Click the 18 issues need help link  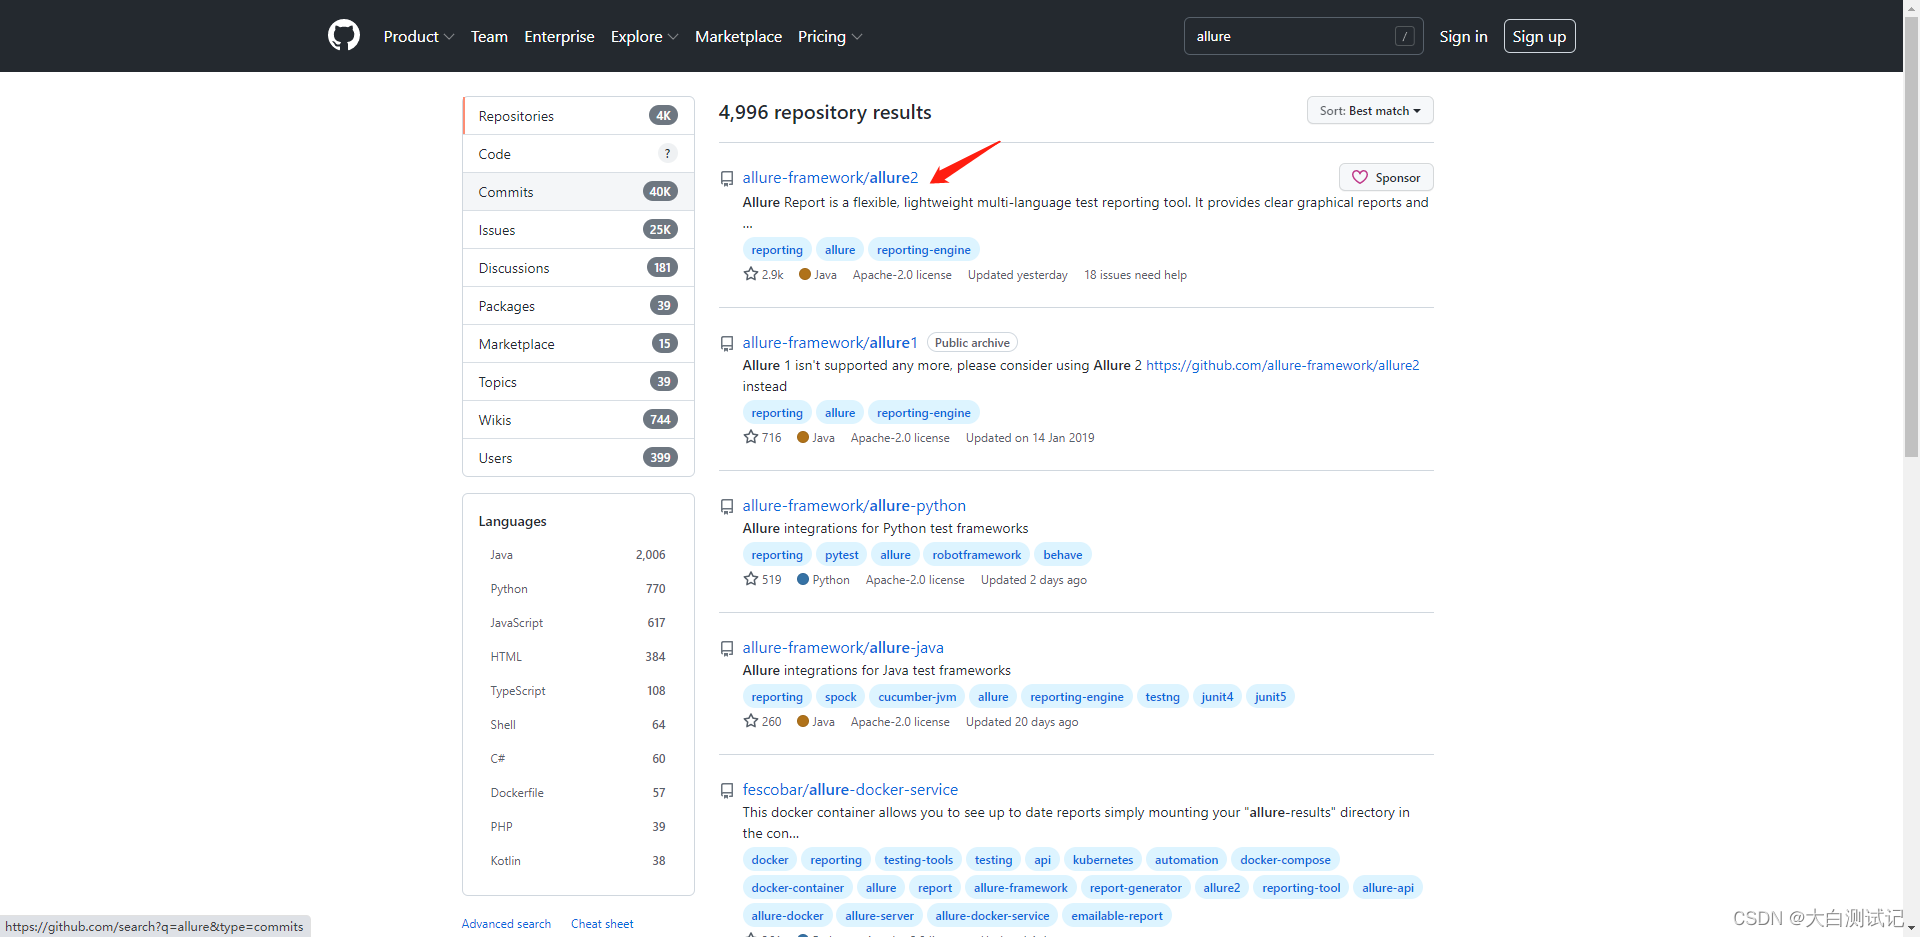pyautogui.click(x=1135, y=275)
